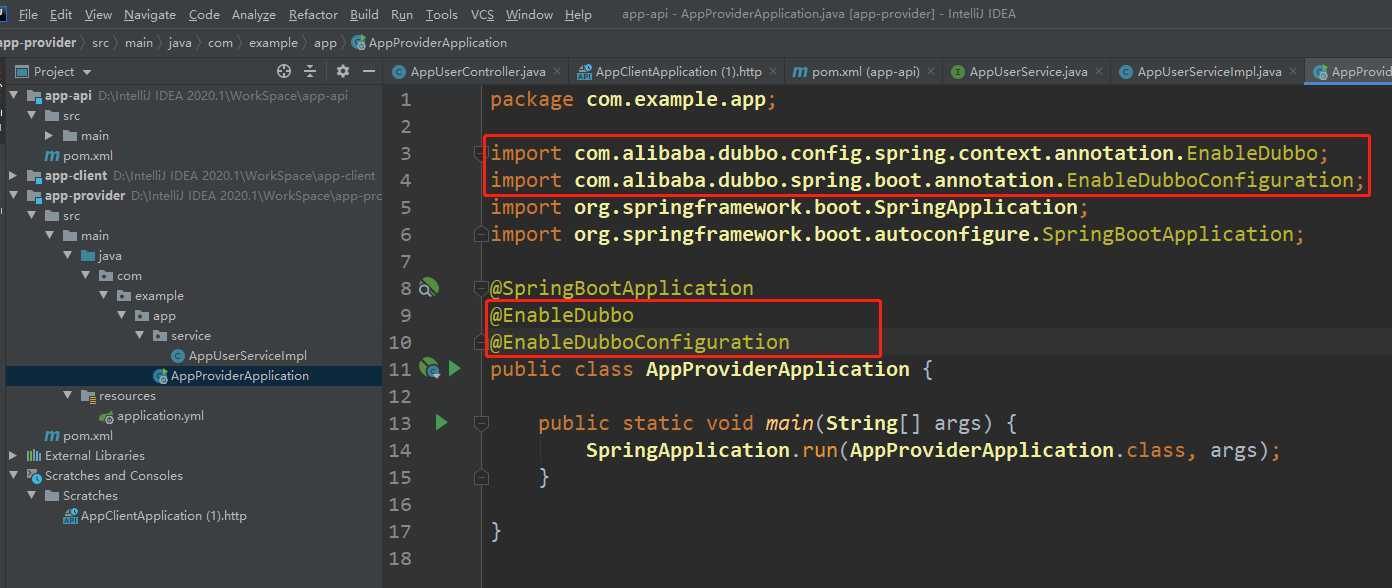Select the Scratches folder in tree

point(90,495)
